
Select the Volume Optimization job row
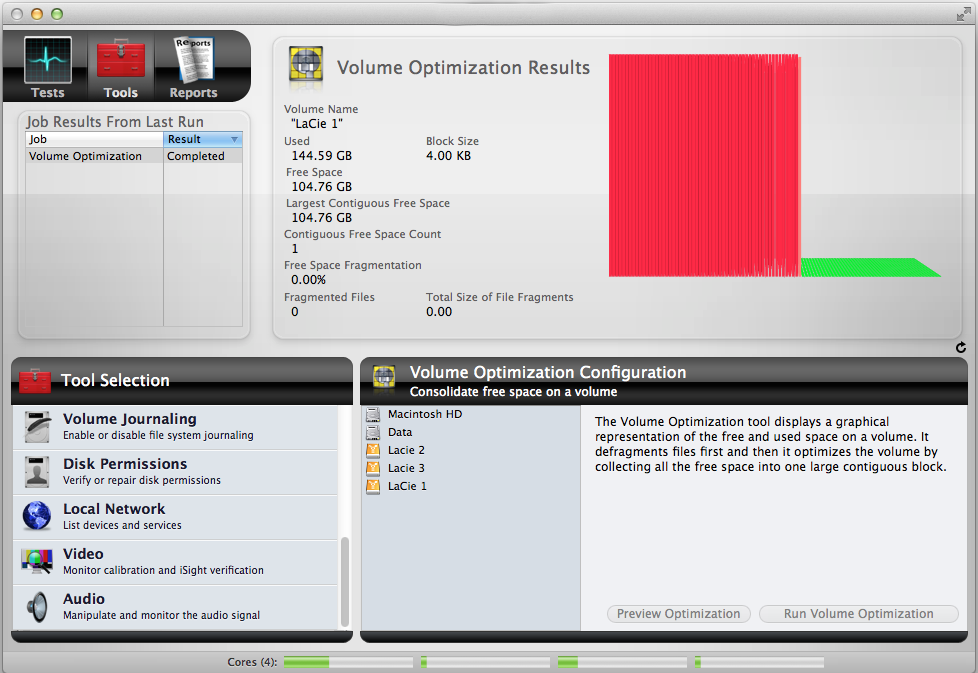(133, 156)
